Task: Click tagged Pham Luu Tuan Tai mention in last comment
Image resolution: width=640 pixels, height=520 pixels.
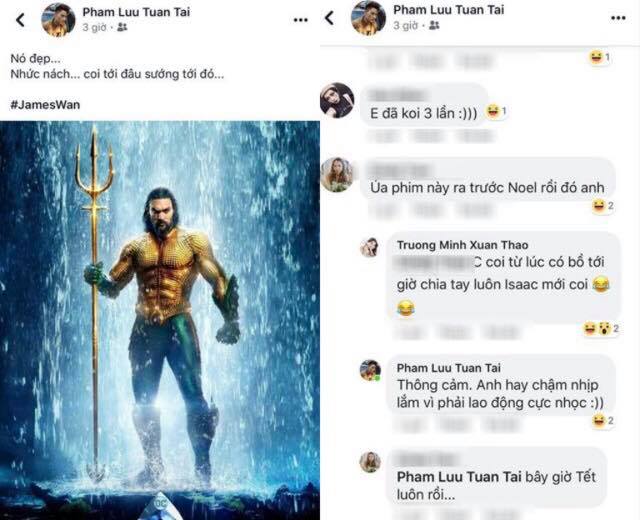Action: coord(459,477)
